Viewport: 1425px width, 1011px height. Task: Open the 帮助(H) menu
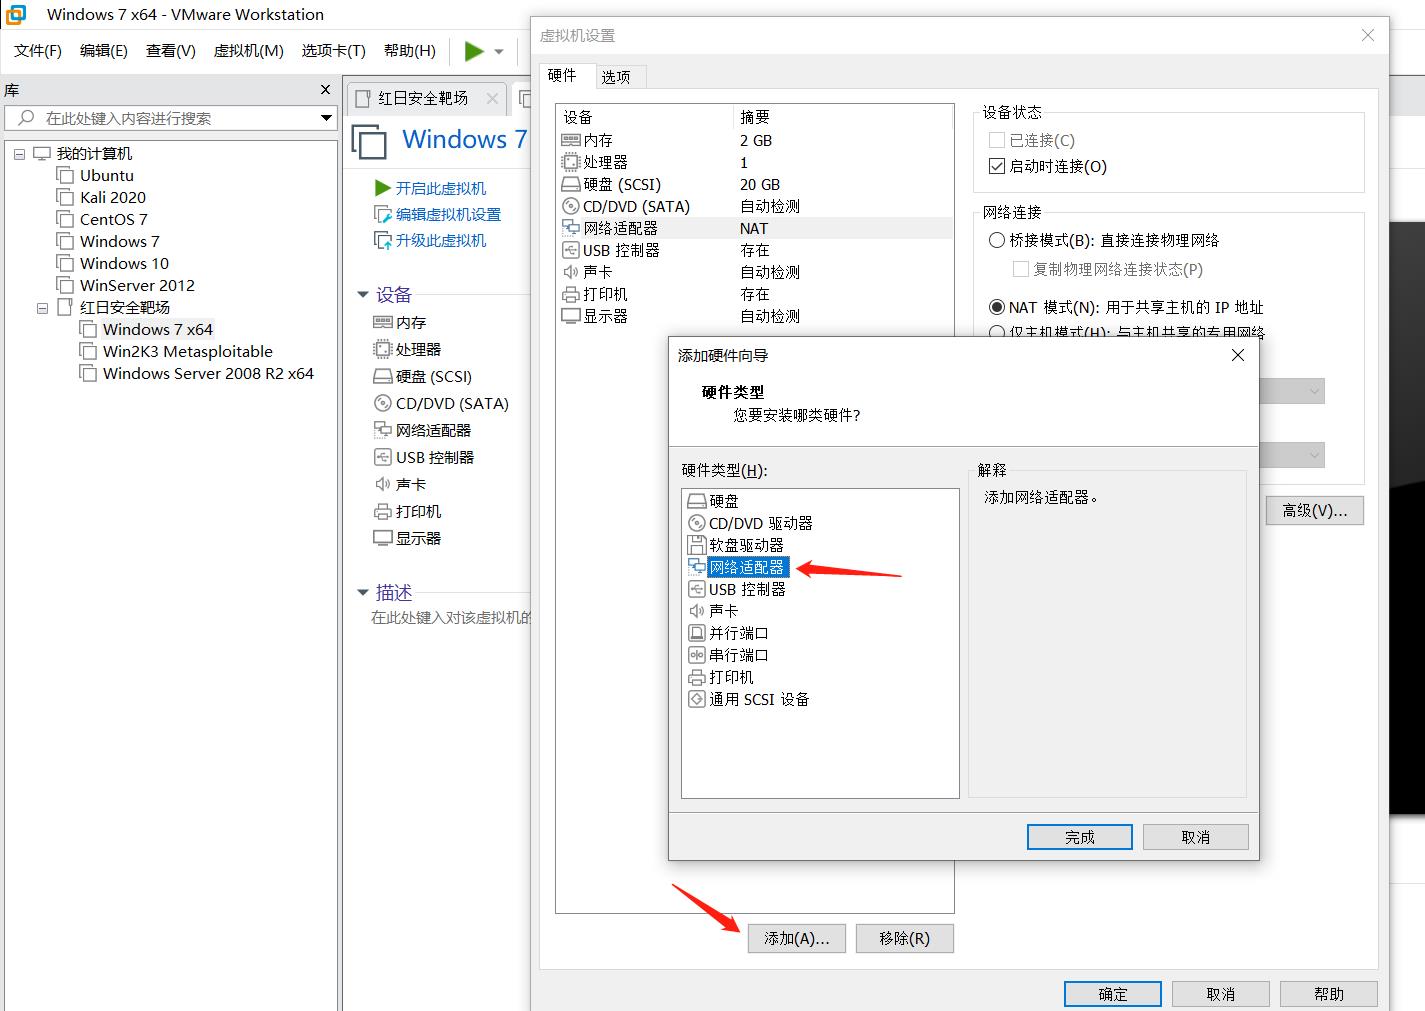(410, 50)
